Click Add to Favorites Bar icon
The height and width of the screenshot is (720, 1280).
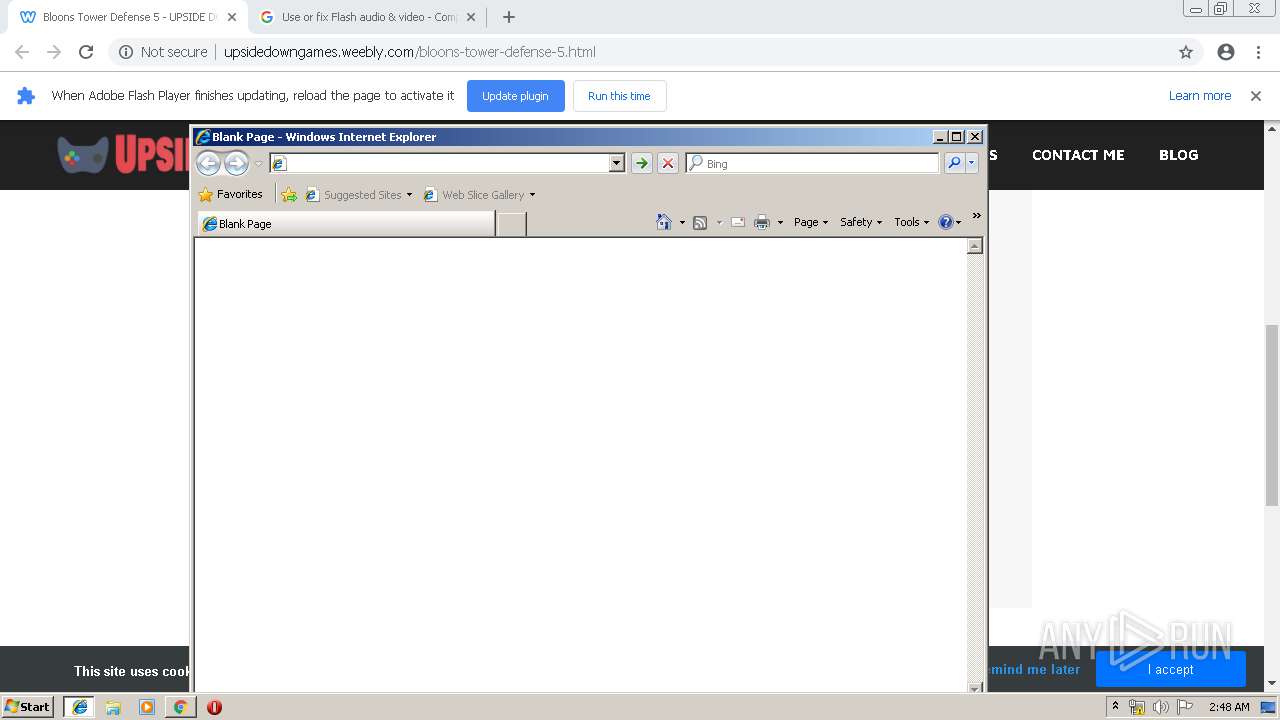click(289, 195)
